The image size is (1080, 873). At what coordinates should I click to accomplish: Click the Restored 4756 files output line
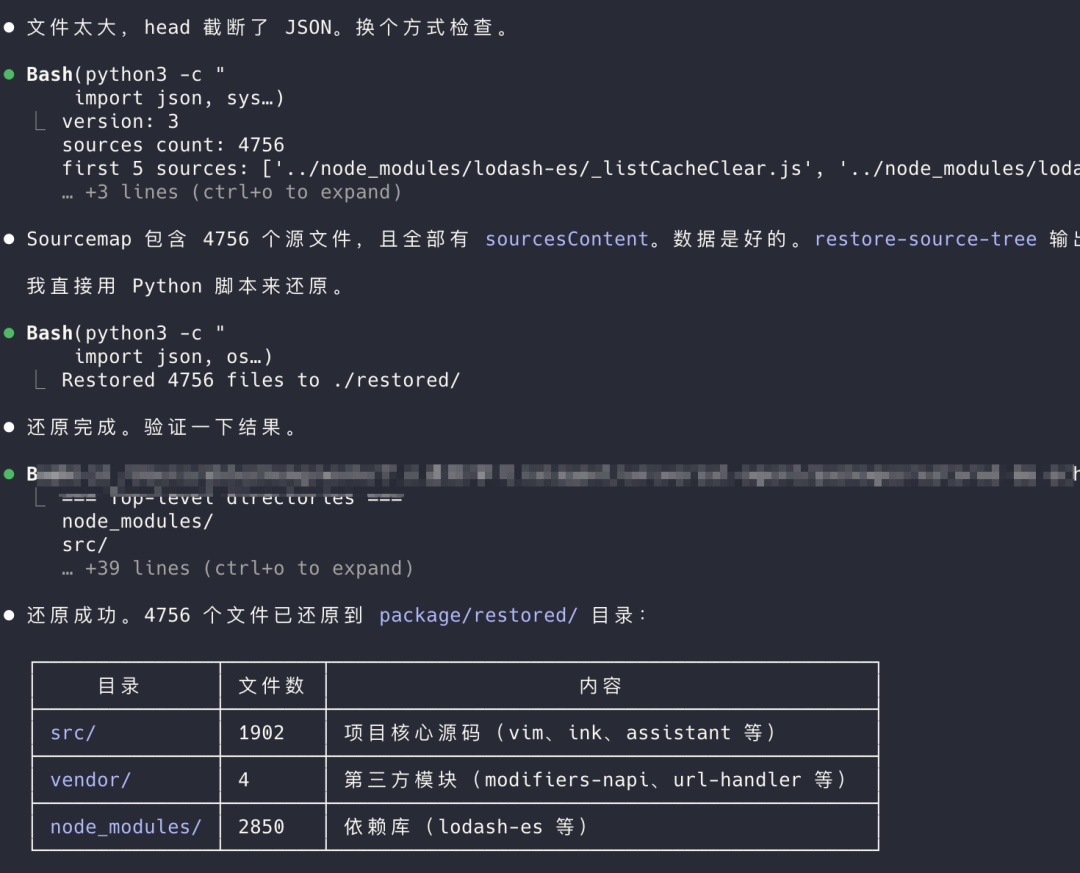[x=260, y=380]
